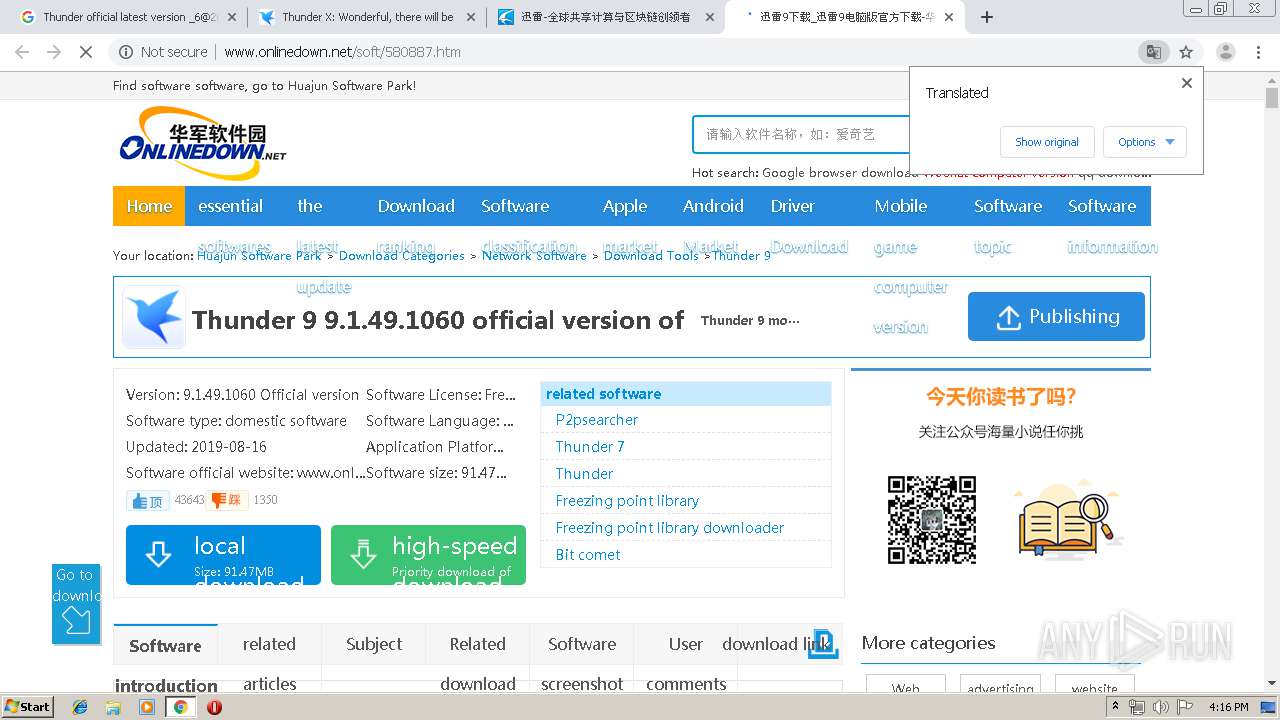Image resolution: width=1280 pixels, height=720 pixels.
Task: Open File Explorer folder in taskbar
Action: [114, 707]
